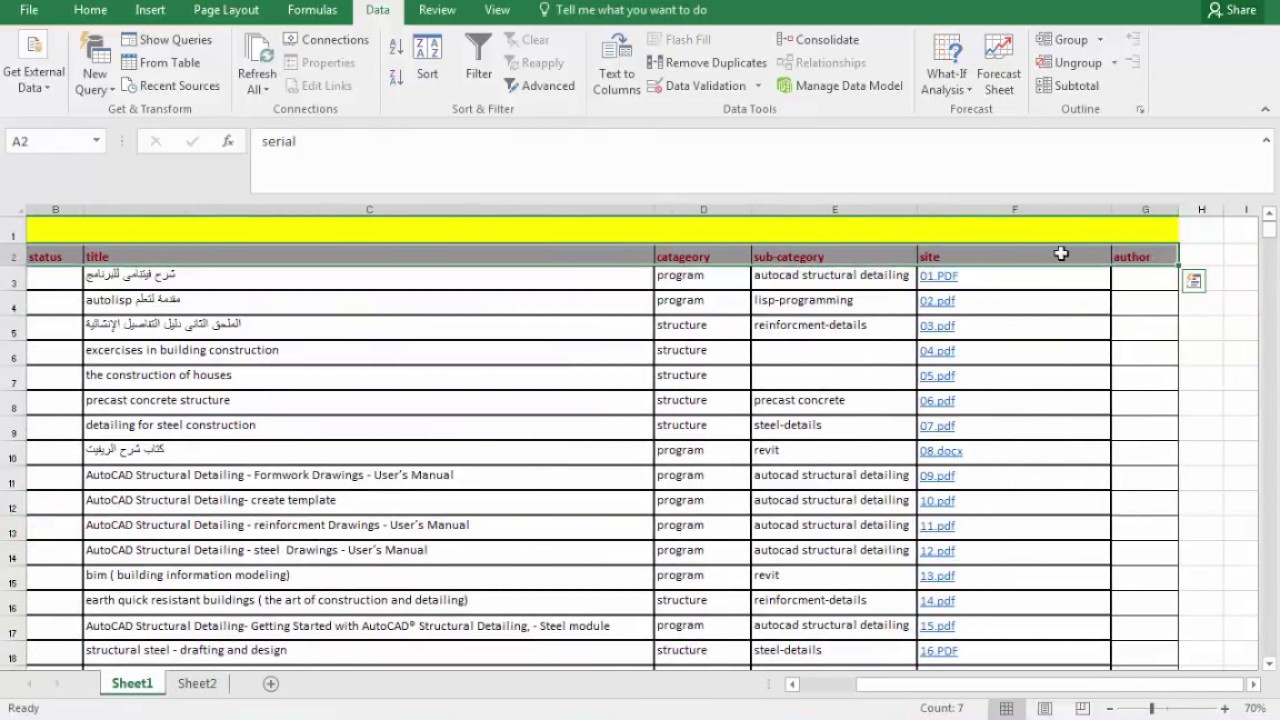This screenshot has height=720, width=1280.
Task: Click Recent Sources button
Action: click(171, 86)
